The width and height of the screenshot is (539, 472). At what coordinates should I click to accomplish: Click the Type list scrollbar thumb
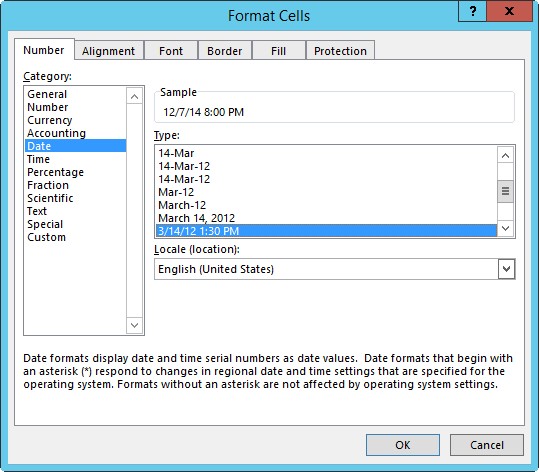tap(505, 191)
